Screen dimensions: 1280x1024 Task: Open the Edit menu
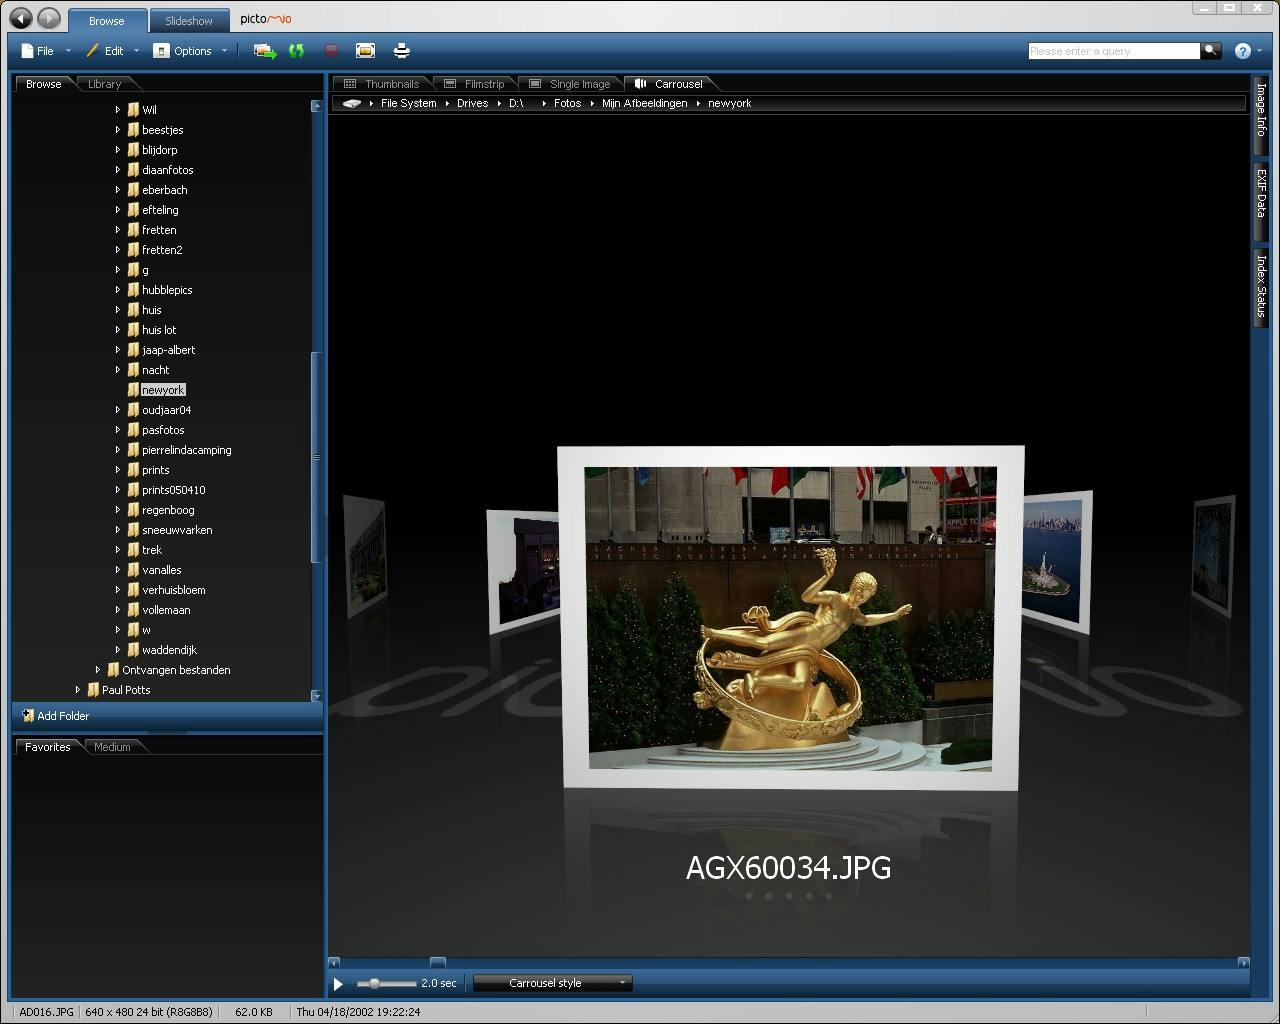pos(105,51)
